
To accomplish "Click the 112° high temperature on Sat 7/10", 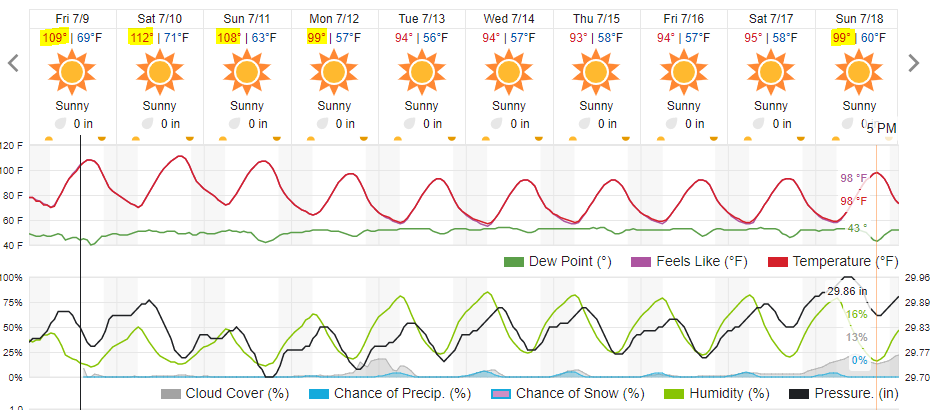I will 141,38.
